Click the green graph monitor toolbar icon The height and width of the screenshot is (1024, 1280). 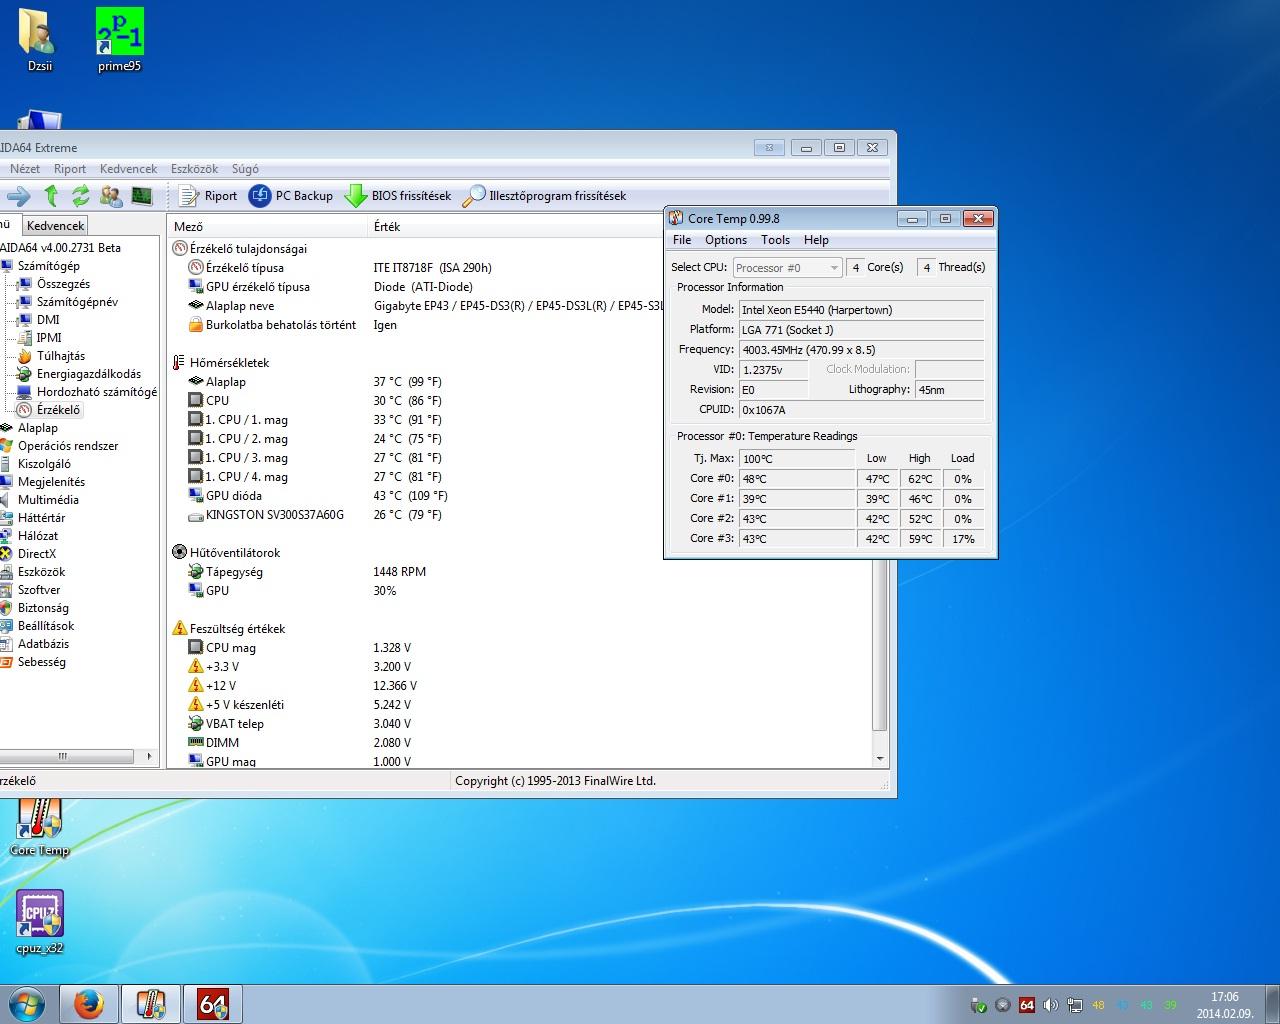point(142,196)
